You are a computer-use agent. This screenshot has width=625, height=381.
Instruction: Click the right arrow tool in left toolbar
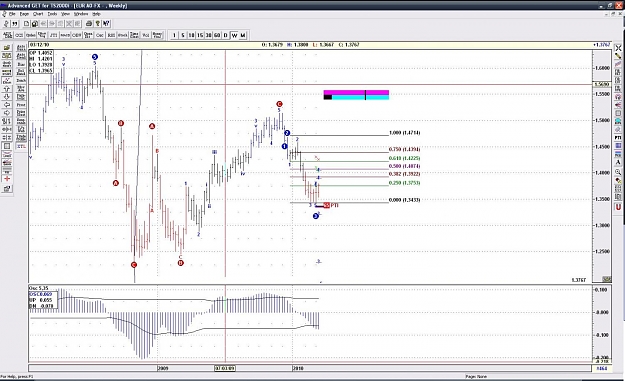tap(7, 113)
